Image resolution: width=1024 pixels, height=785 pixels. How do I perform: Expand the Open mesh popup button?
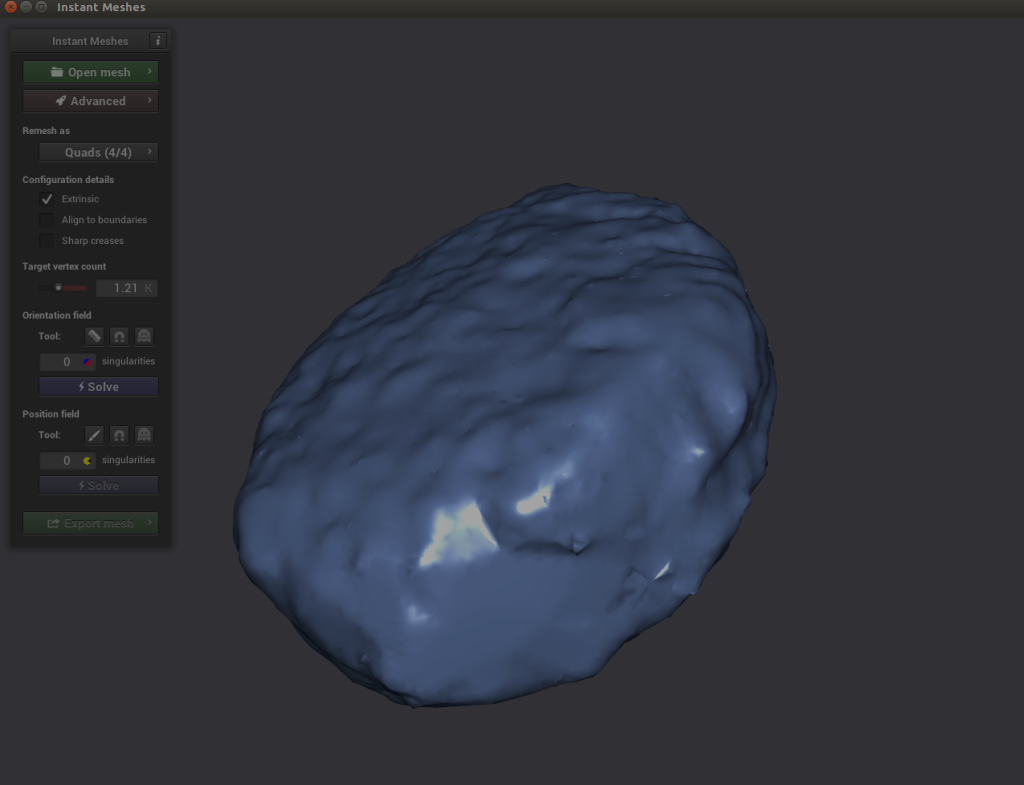coord(91,72)
